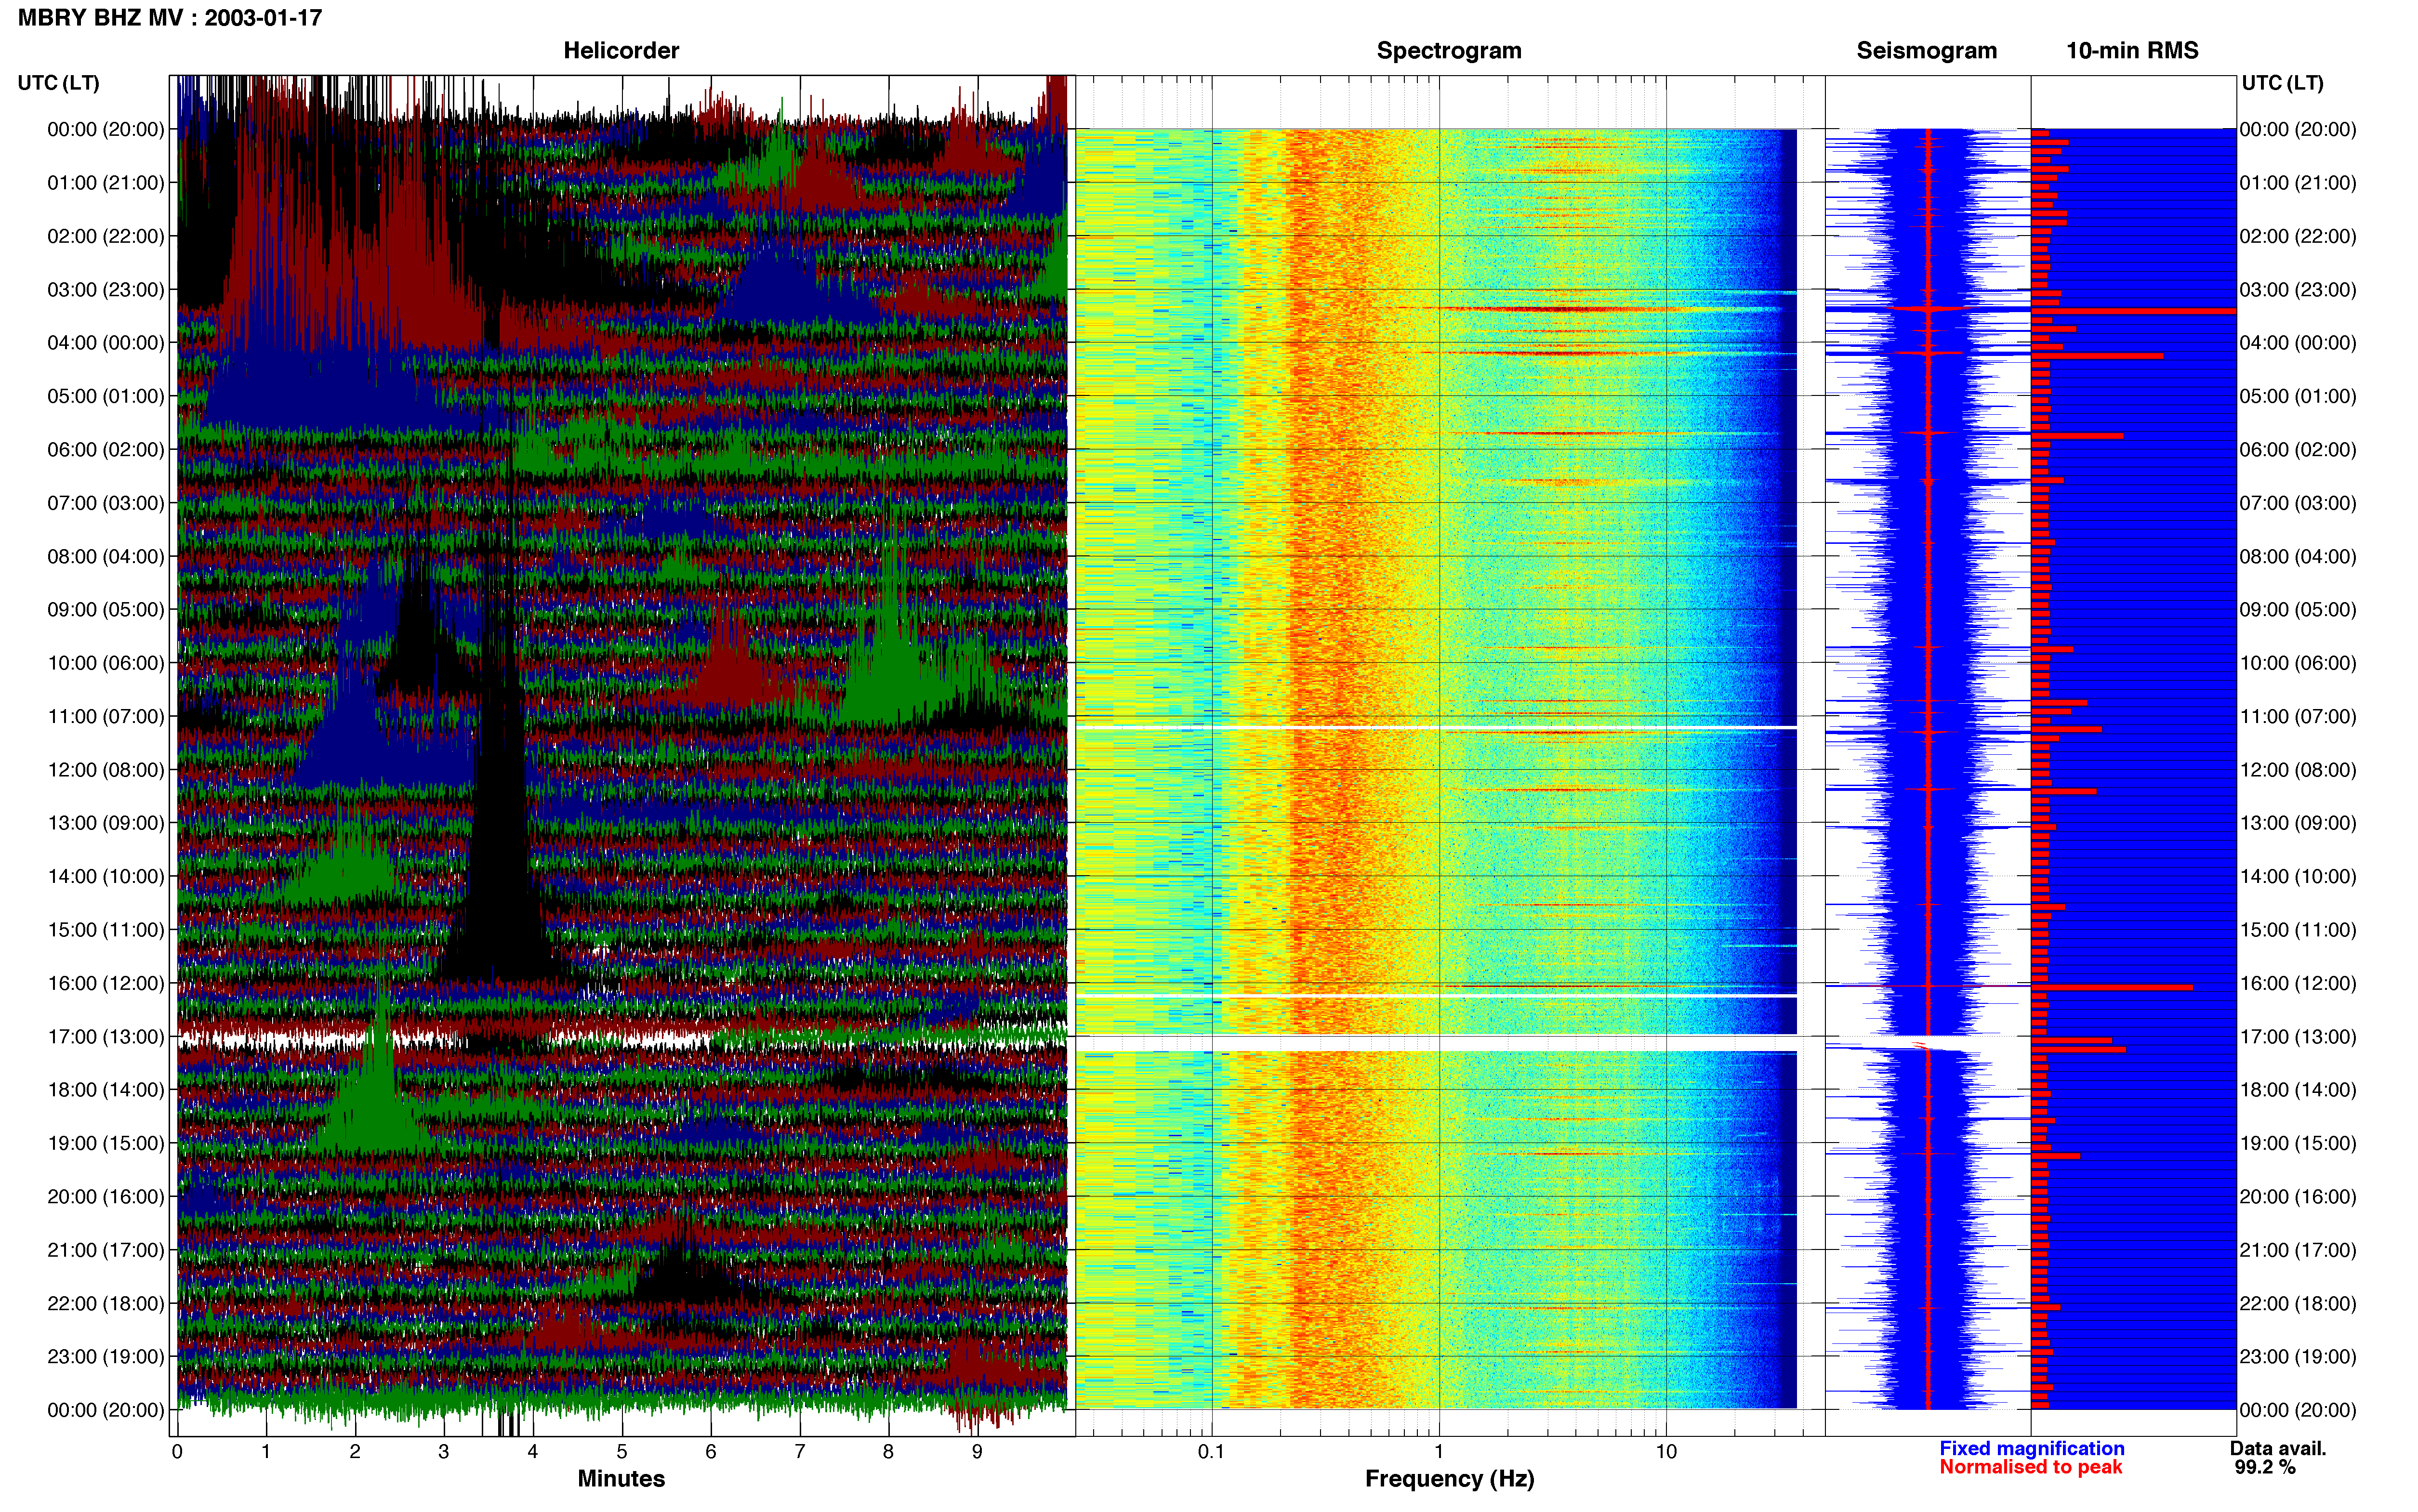The height and width of the screenshot is (1512, 2418).
Task: Click the blue Fixed magnification legend text
Action: 2031,1448
